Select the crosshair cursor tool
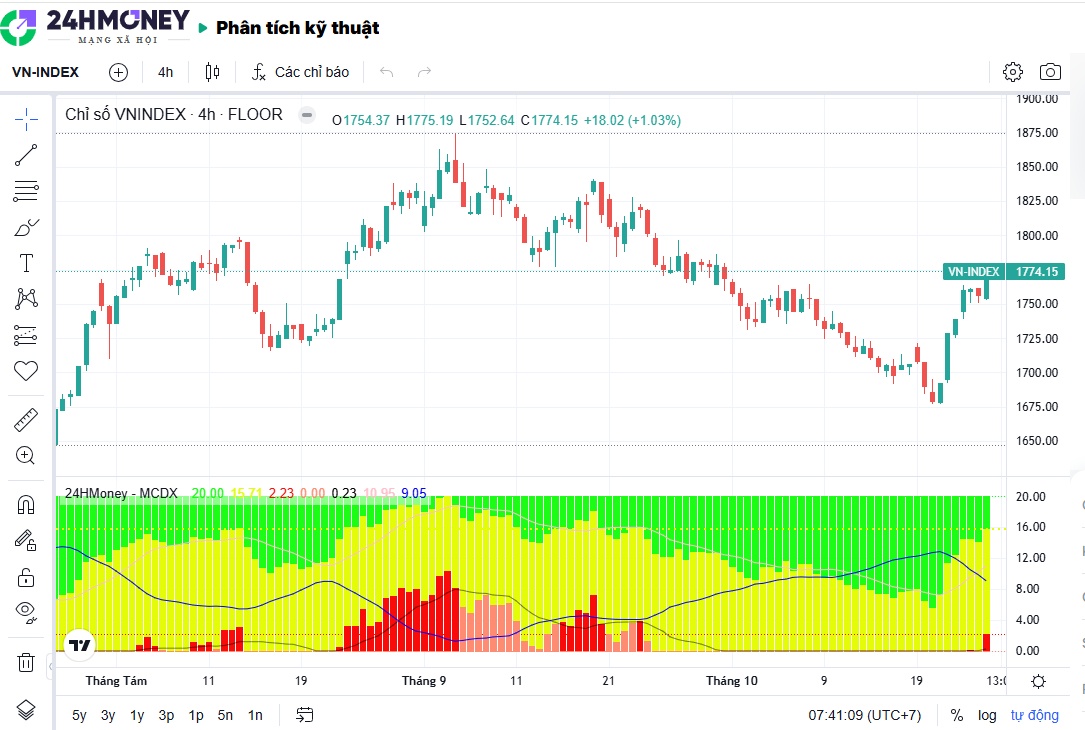 coord(26,119)
